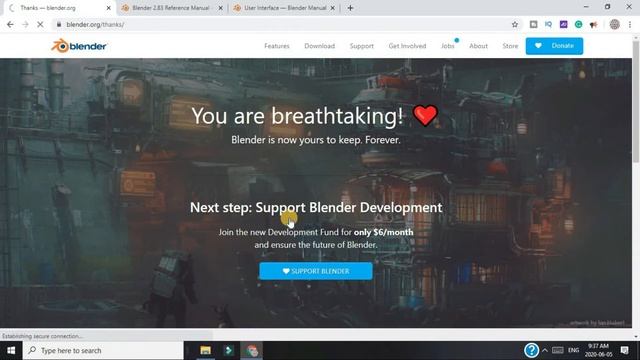Viewport: 640px width, 360px height.
Task: Click the SUPPORT BLENDER button
Action: point(316,271)
